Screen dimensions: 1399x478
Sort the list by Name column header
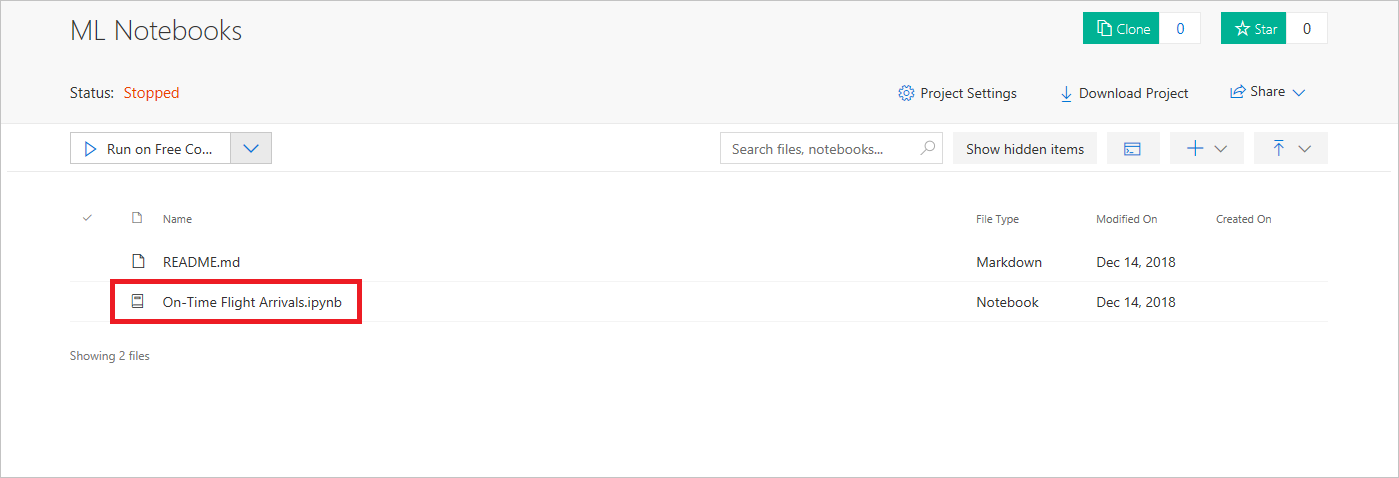coord(177,219)
